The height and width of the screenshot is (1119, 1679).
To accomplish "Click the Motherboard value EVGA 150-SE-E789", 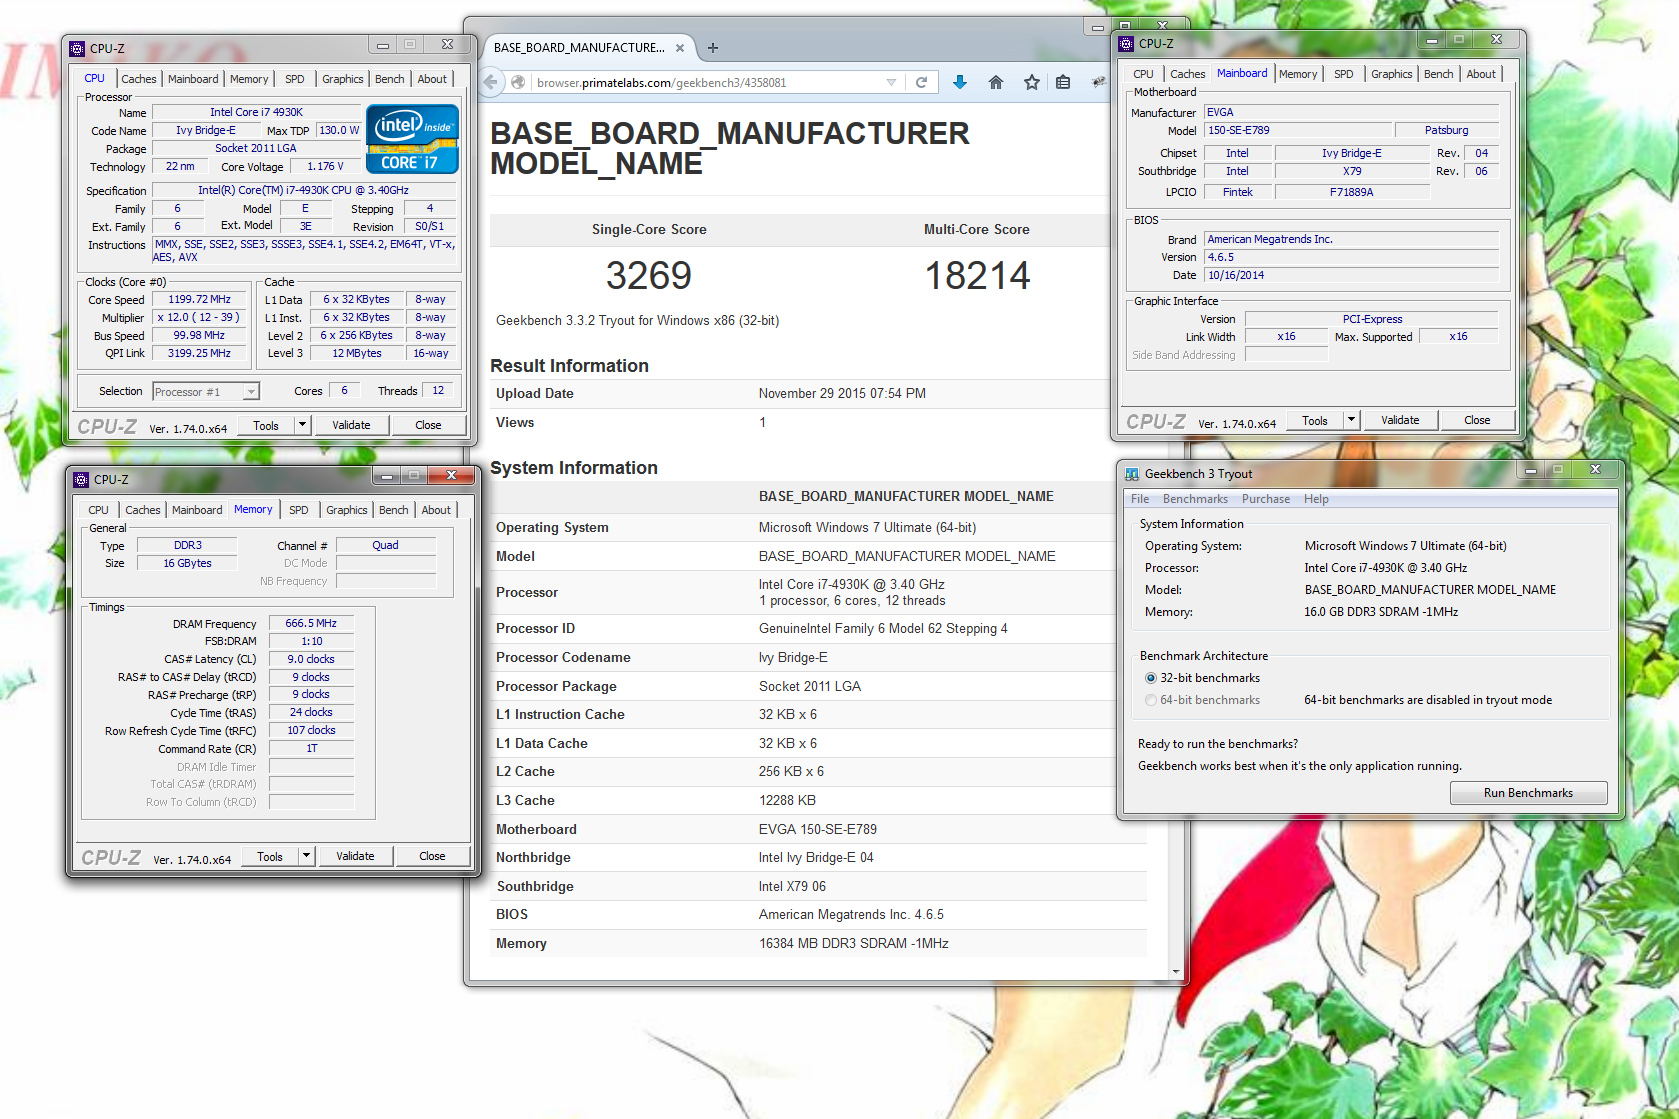I will point(818,829).
